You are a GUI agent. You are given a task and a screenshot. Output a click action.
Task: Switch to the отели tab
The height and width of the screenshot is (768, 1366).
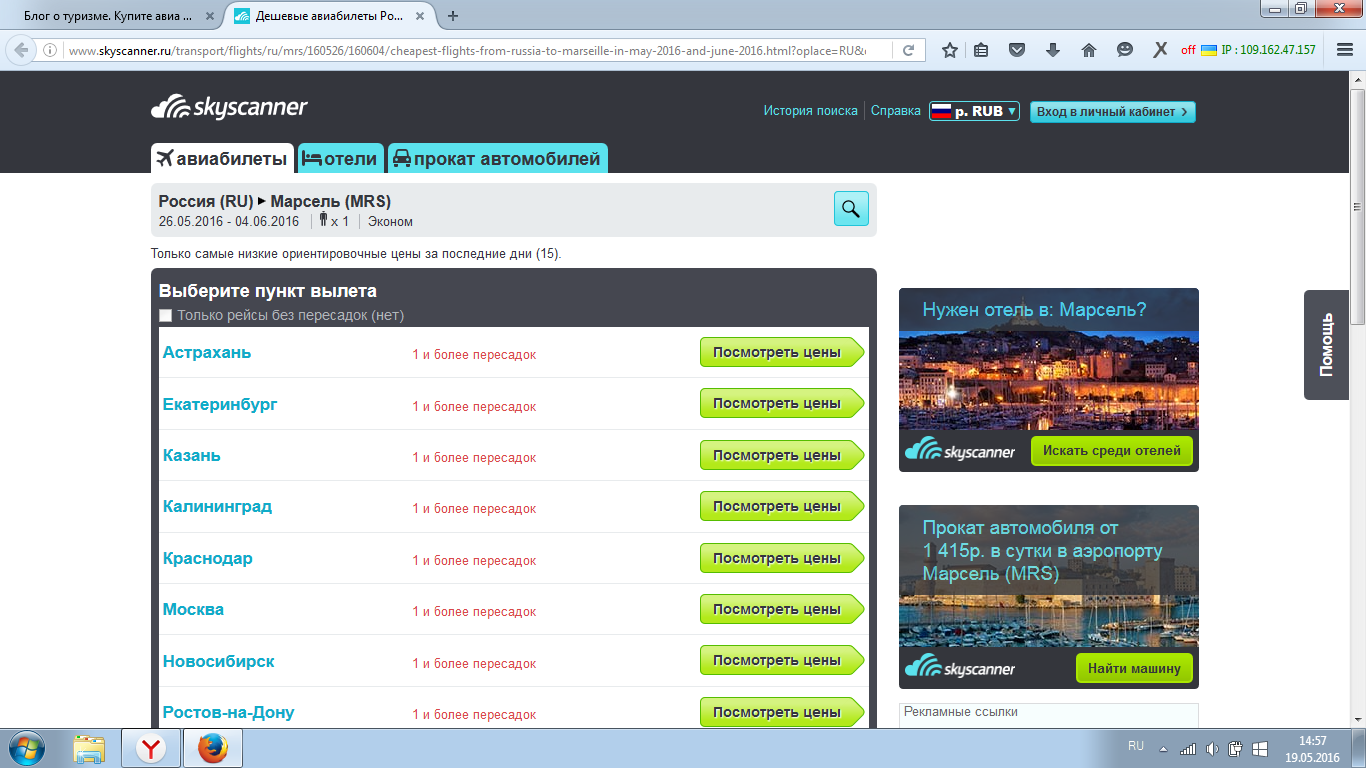(340, 158)
